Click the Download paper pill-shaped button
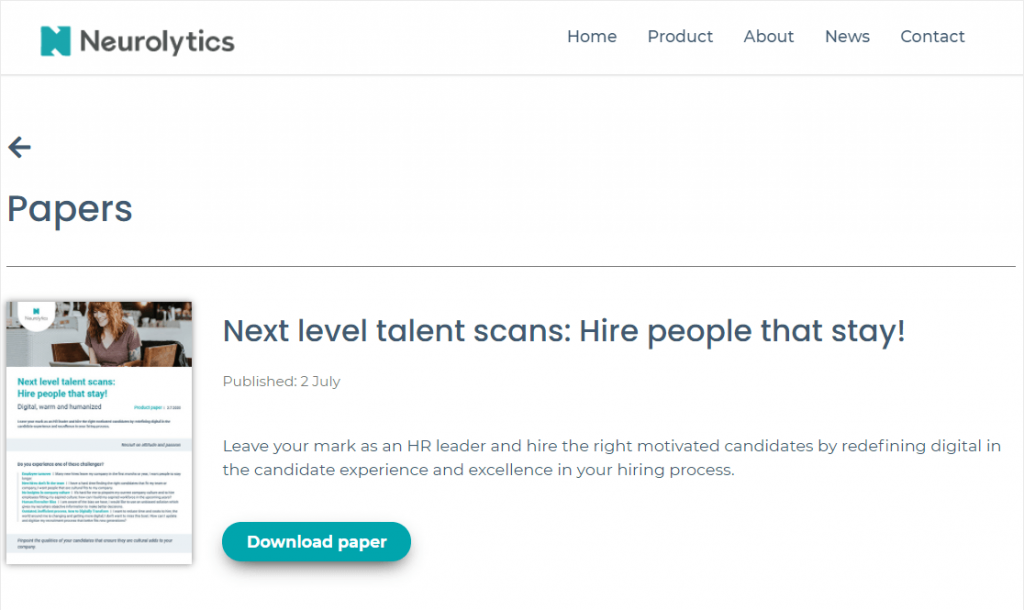The width and height of the screenshot is (1024, 610). (x=316, y=541)
